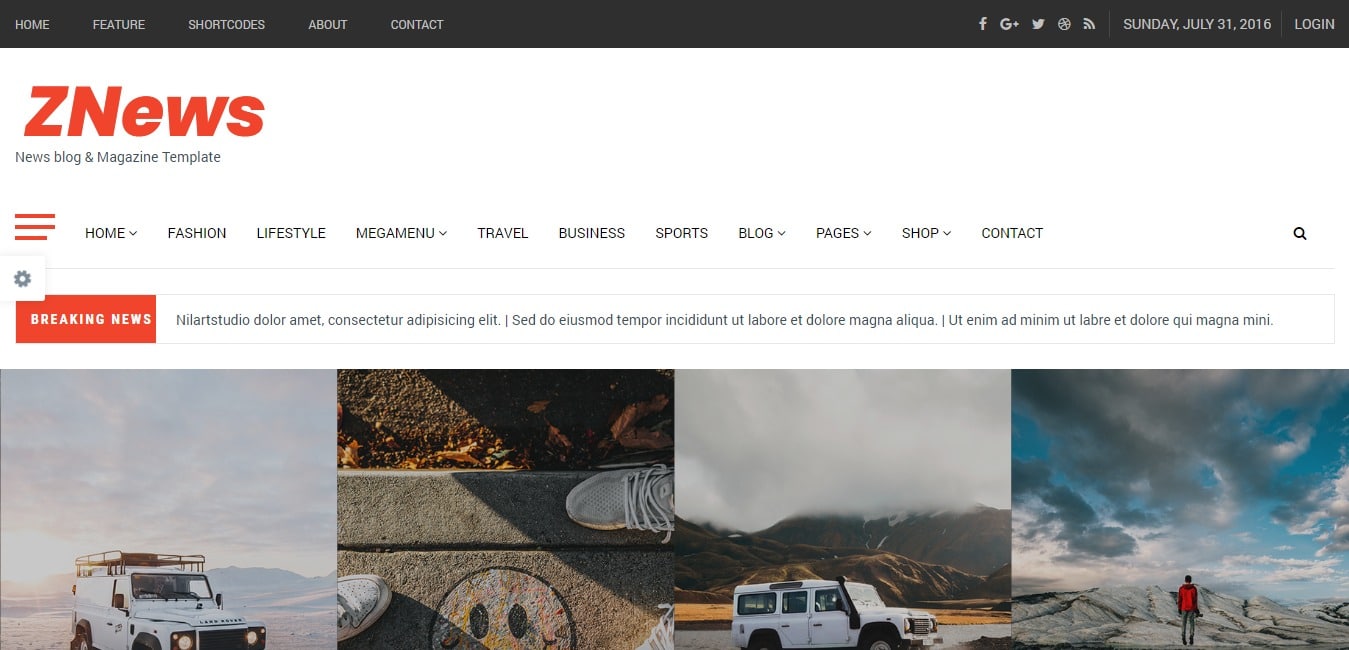This screenshot has height=650, width=1349.
Task: Click the red hamburger menu icon
Action: (x=35, y=227)
